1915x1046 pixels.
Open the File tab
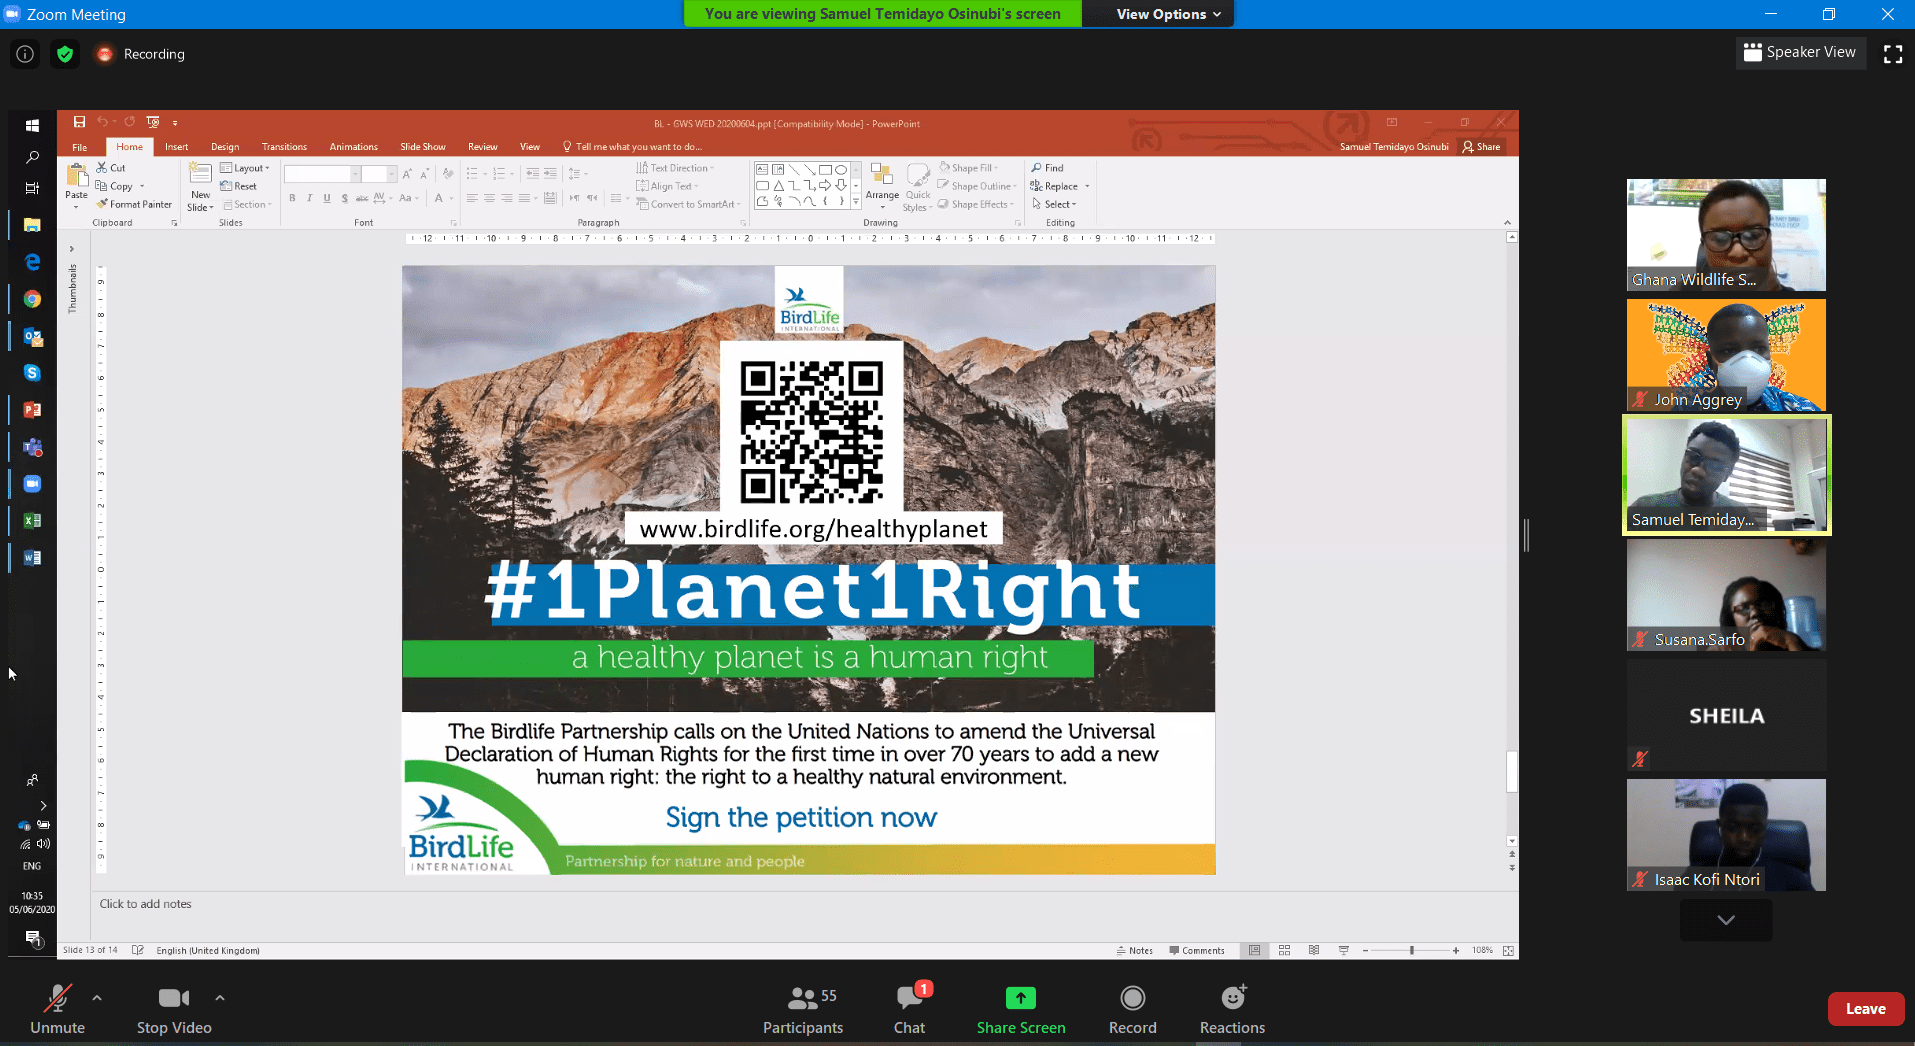click(x=80, y=147)
